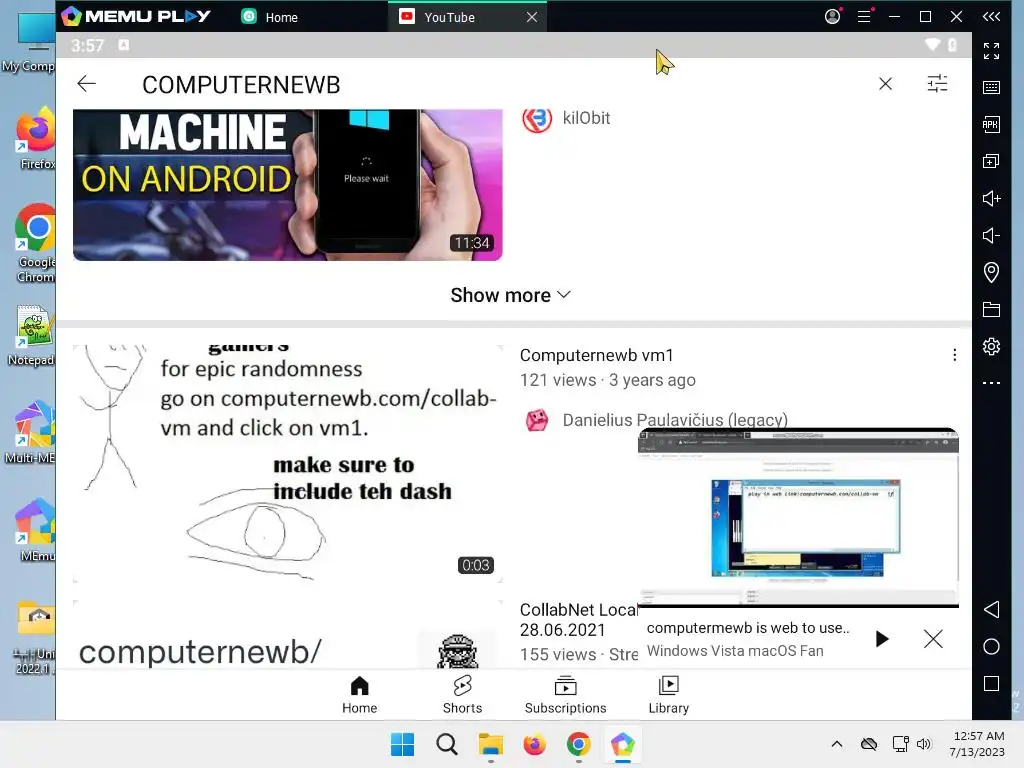Open the taskbar clock and date

[x=978, y=744]
